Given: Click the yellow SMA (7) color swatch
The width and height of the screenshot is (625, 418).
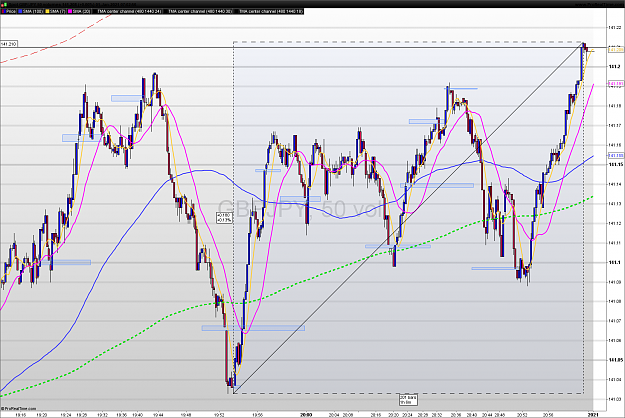Looking at the screenshot, I should point(47,11).
